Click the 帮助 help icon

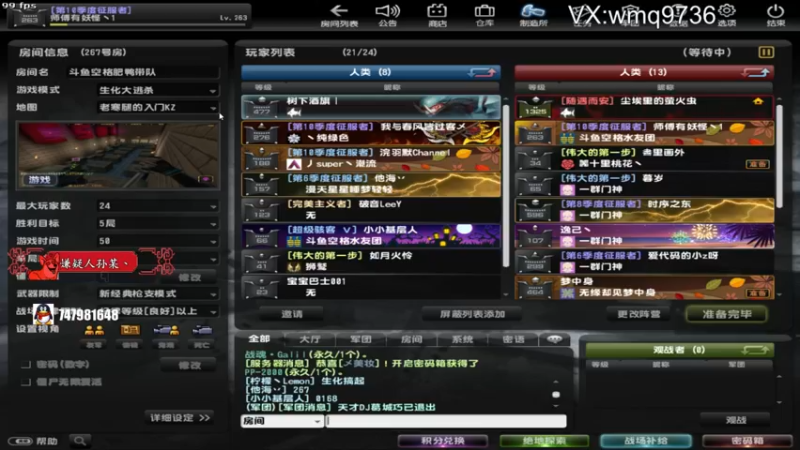pyautogui.click(x=33, y=441)
